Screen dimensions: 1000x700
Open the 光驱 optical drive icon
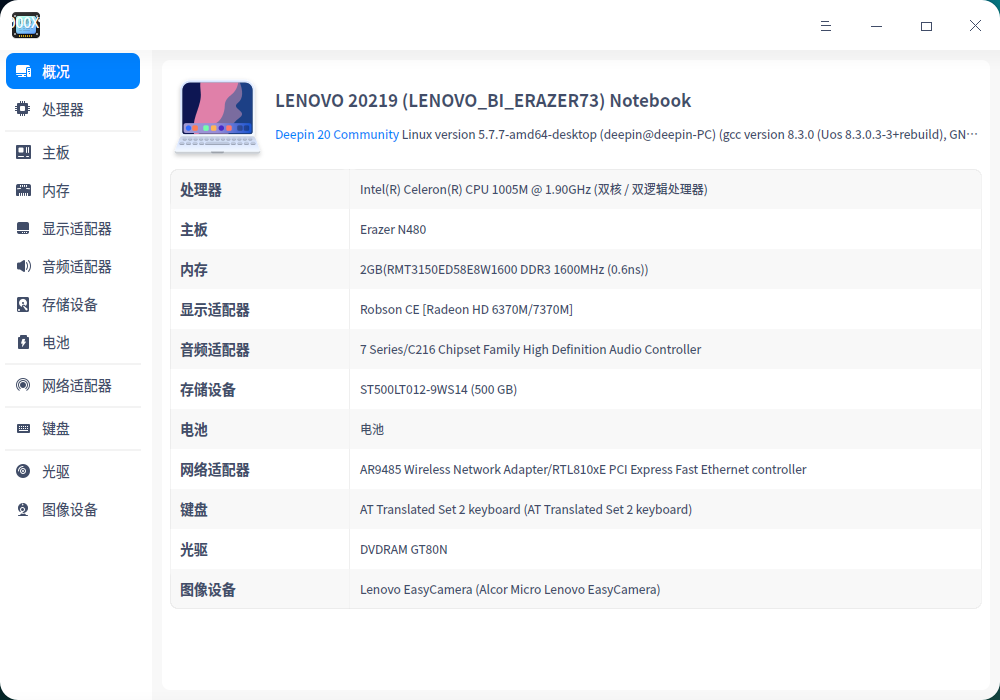tap(22, 471)
